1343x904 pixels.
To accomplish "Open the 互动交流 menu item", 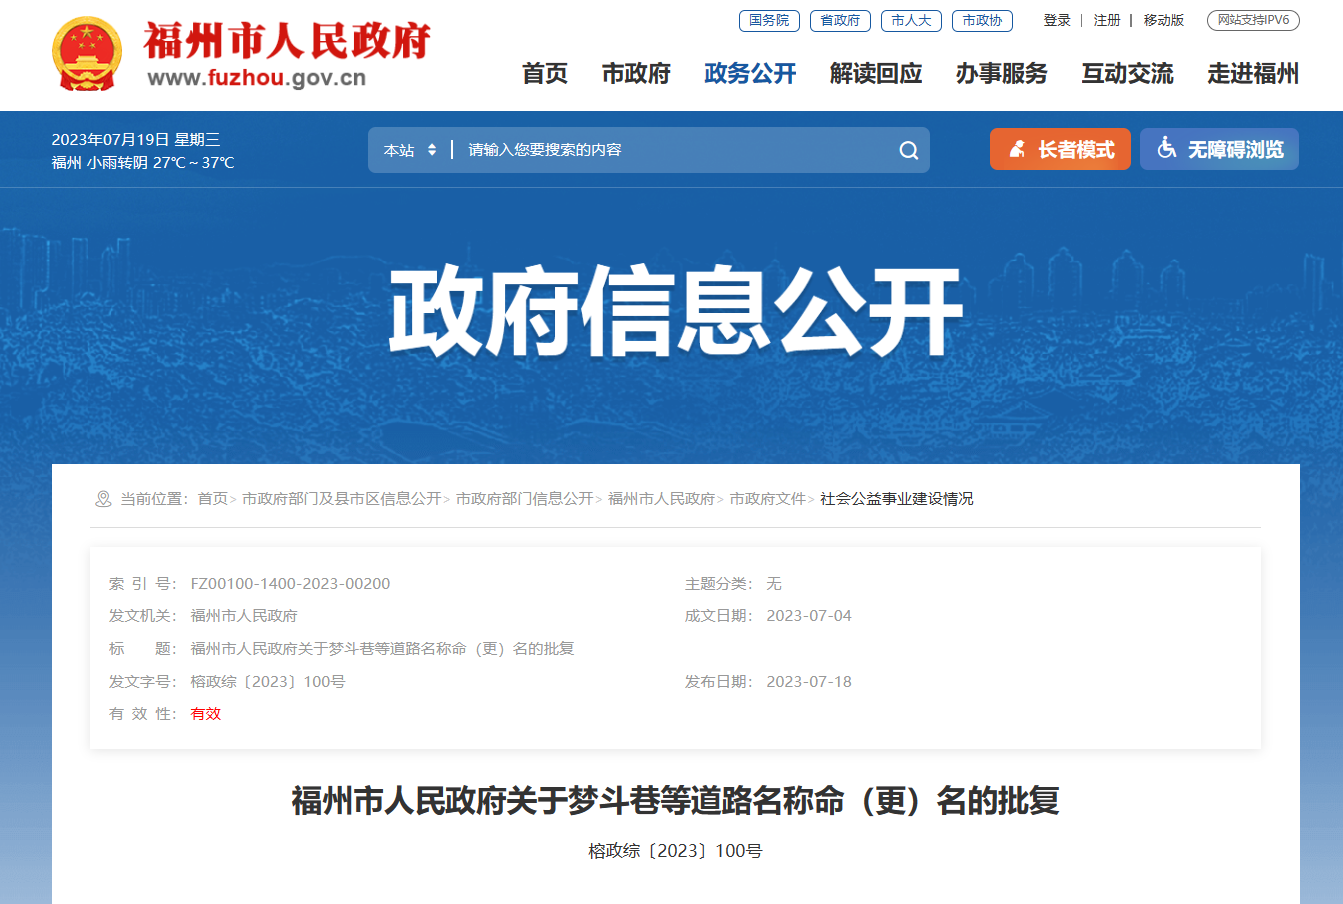I will tap(1127, 73).
